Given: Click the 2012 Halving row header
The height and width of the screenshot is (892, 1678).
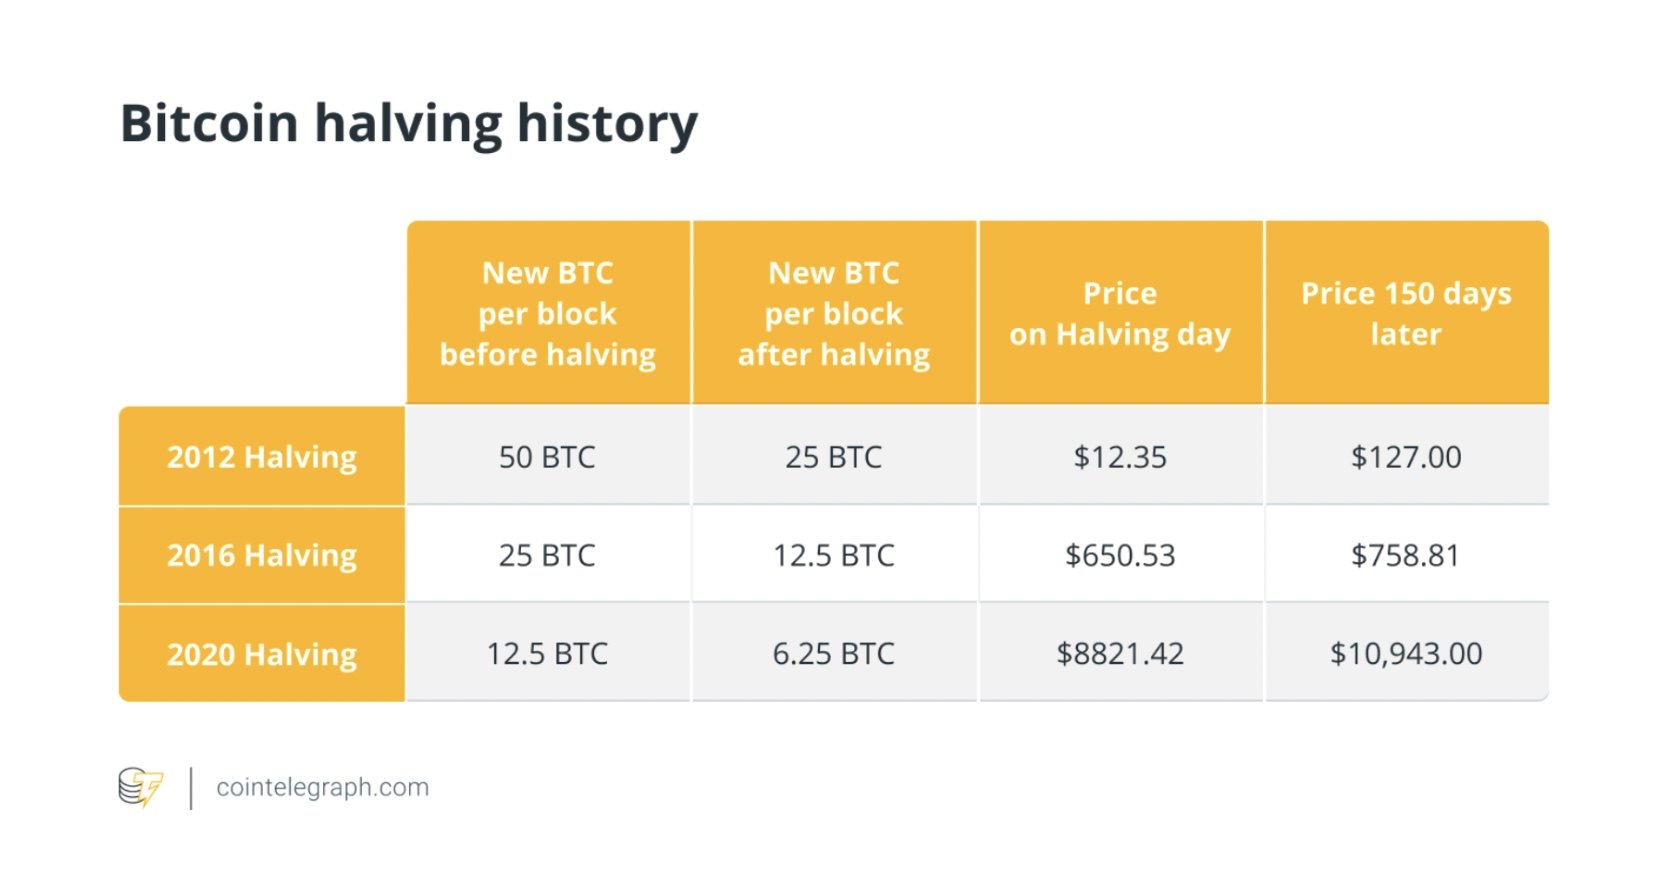Looking at the screenshot, I should tap(262, 456).
